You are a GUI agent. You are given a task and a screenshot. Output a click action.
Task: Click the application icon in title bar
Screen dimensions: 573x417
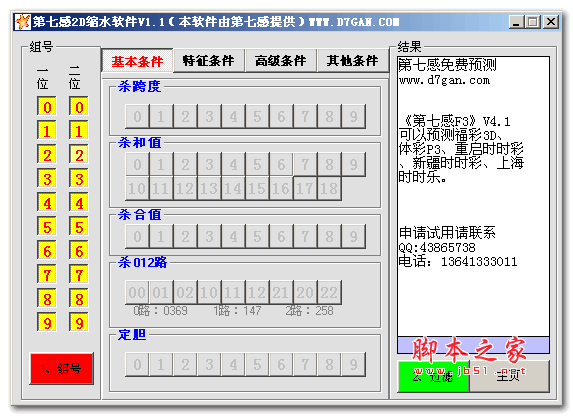pos(23,22)
